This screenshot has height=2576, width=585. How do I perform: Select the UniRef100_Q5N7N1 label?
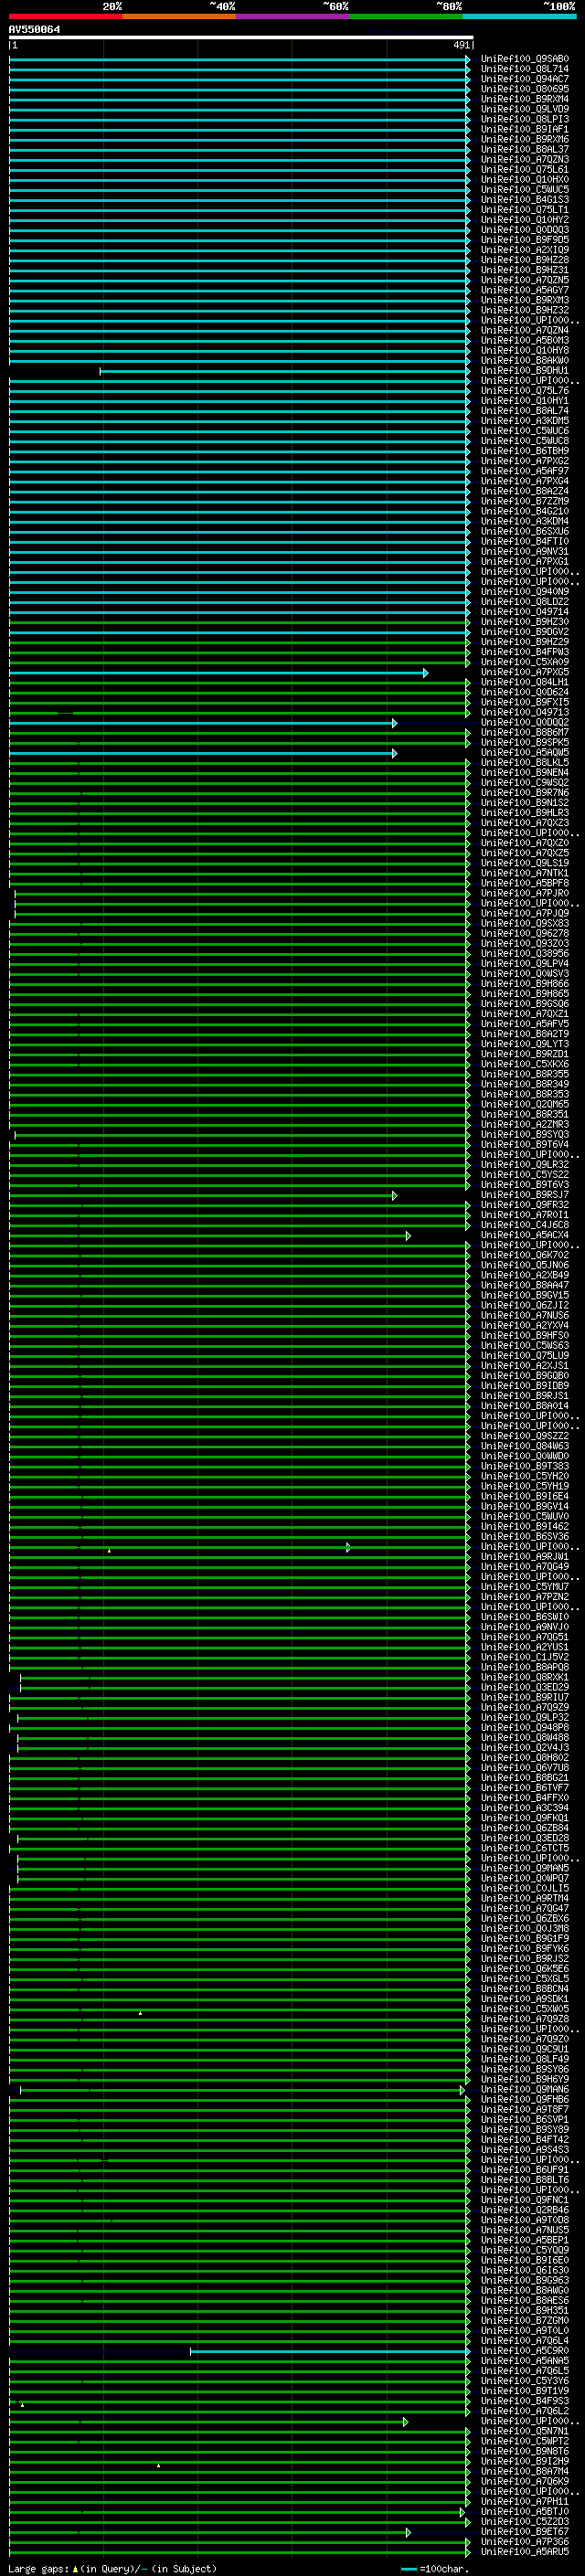click(x=524, y=2430)
